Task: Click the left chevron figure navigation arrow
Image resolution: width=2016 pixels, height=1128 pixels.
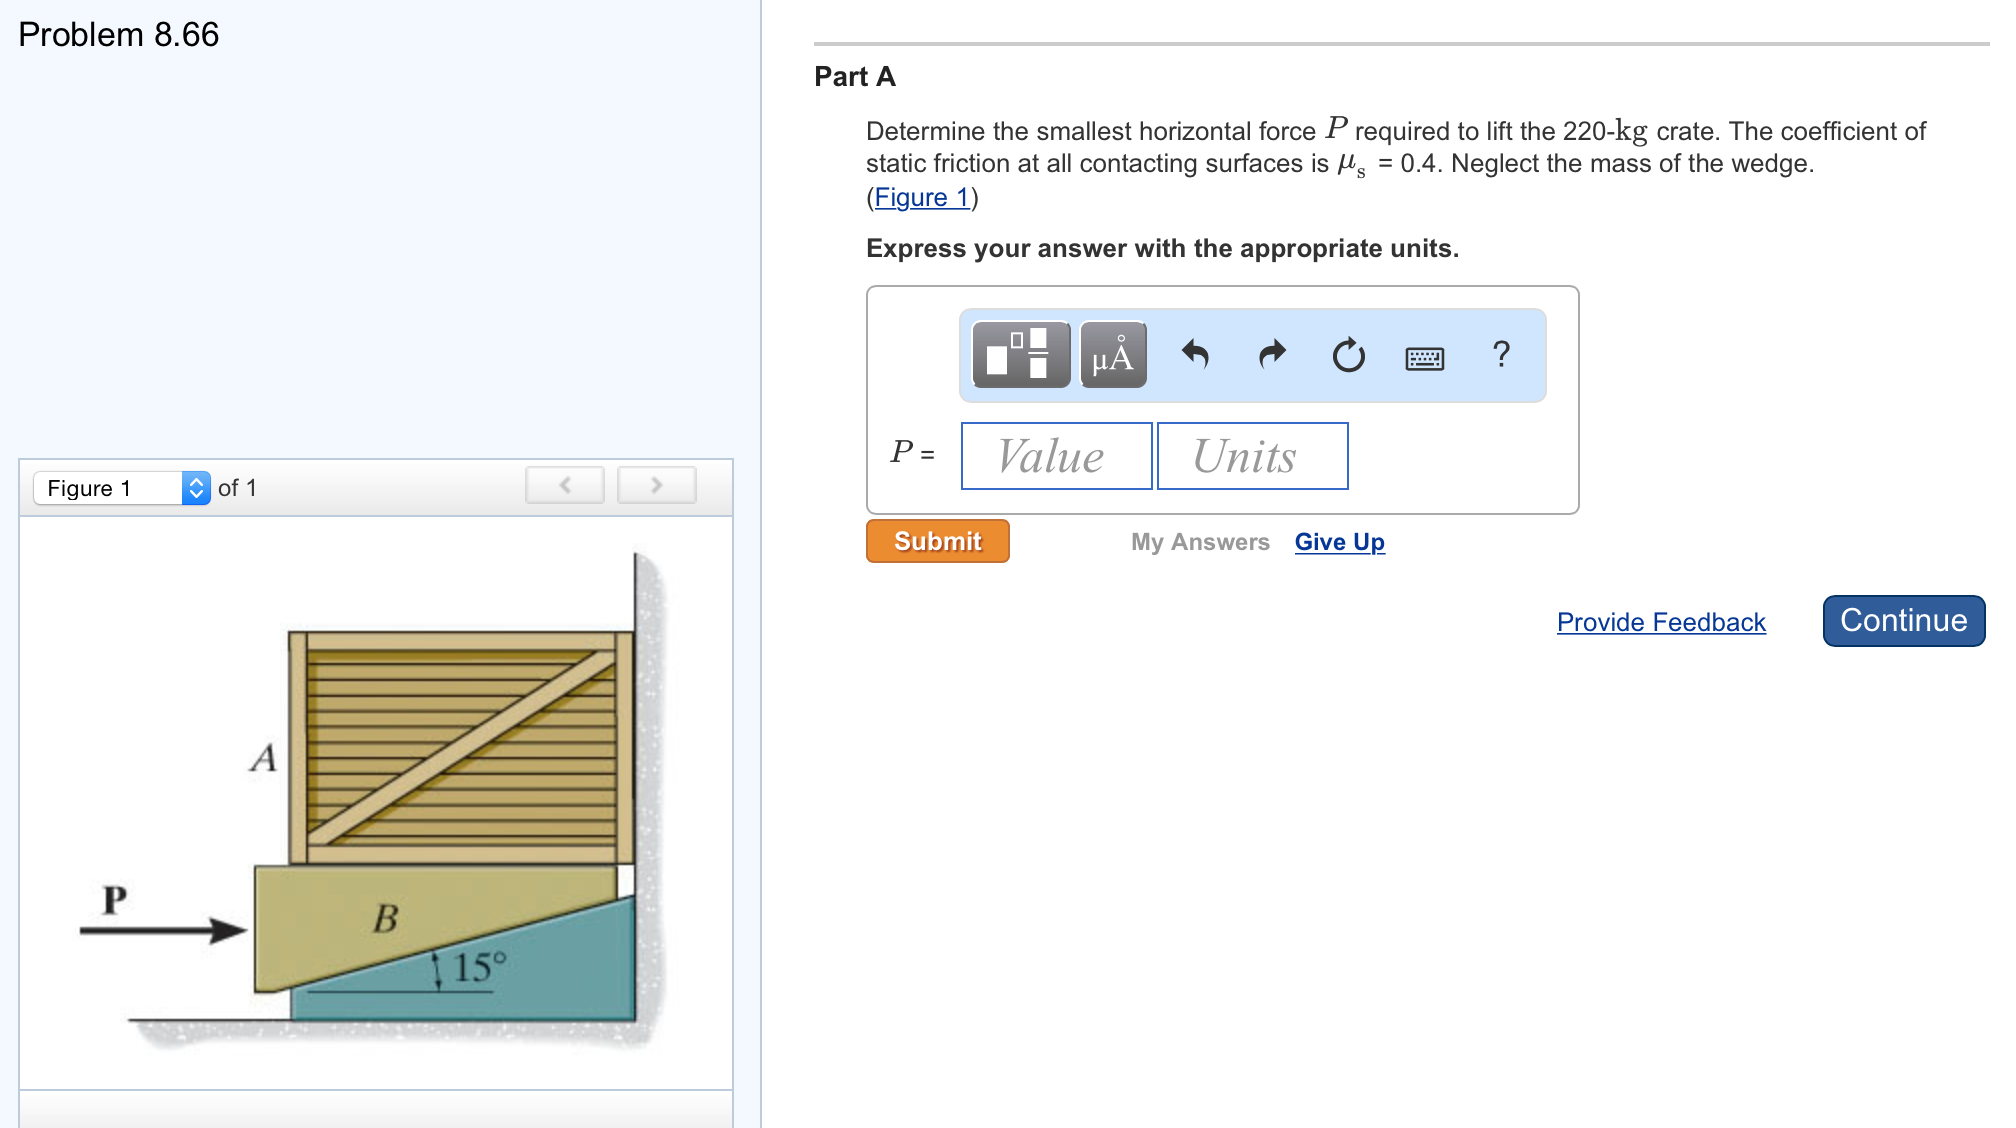Action: click(x=563, y=484)
